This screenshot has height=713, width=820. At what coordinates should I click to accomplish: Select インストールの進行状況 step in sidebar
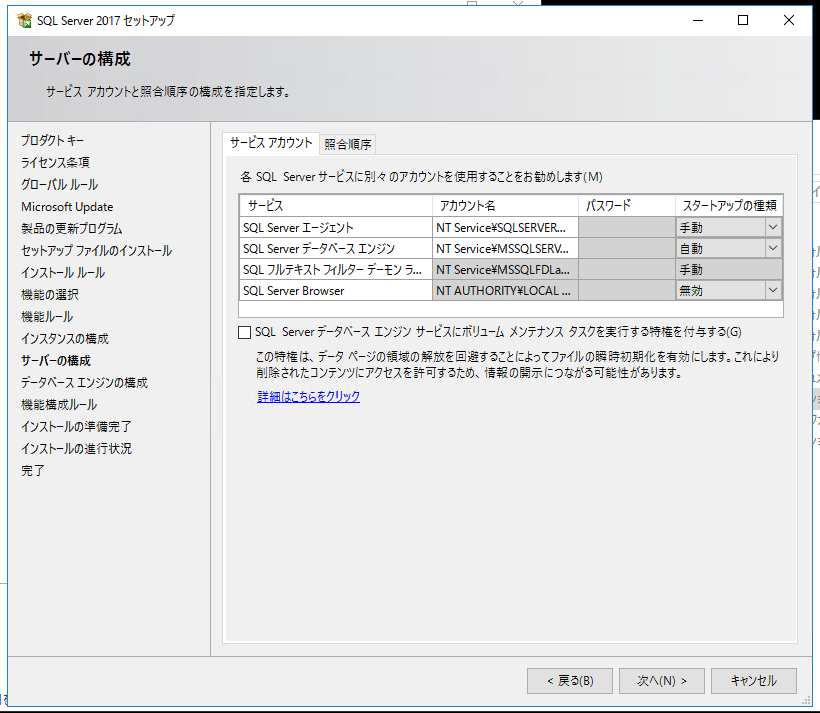tap(76, 448)
